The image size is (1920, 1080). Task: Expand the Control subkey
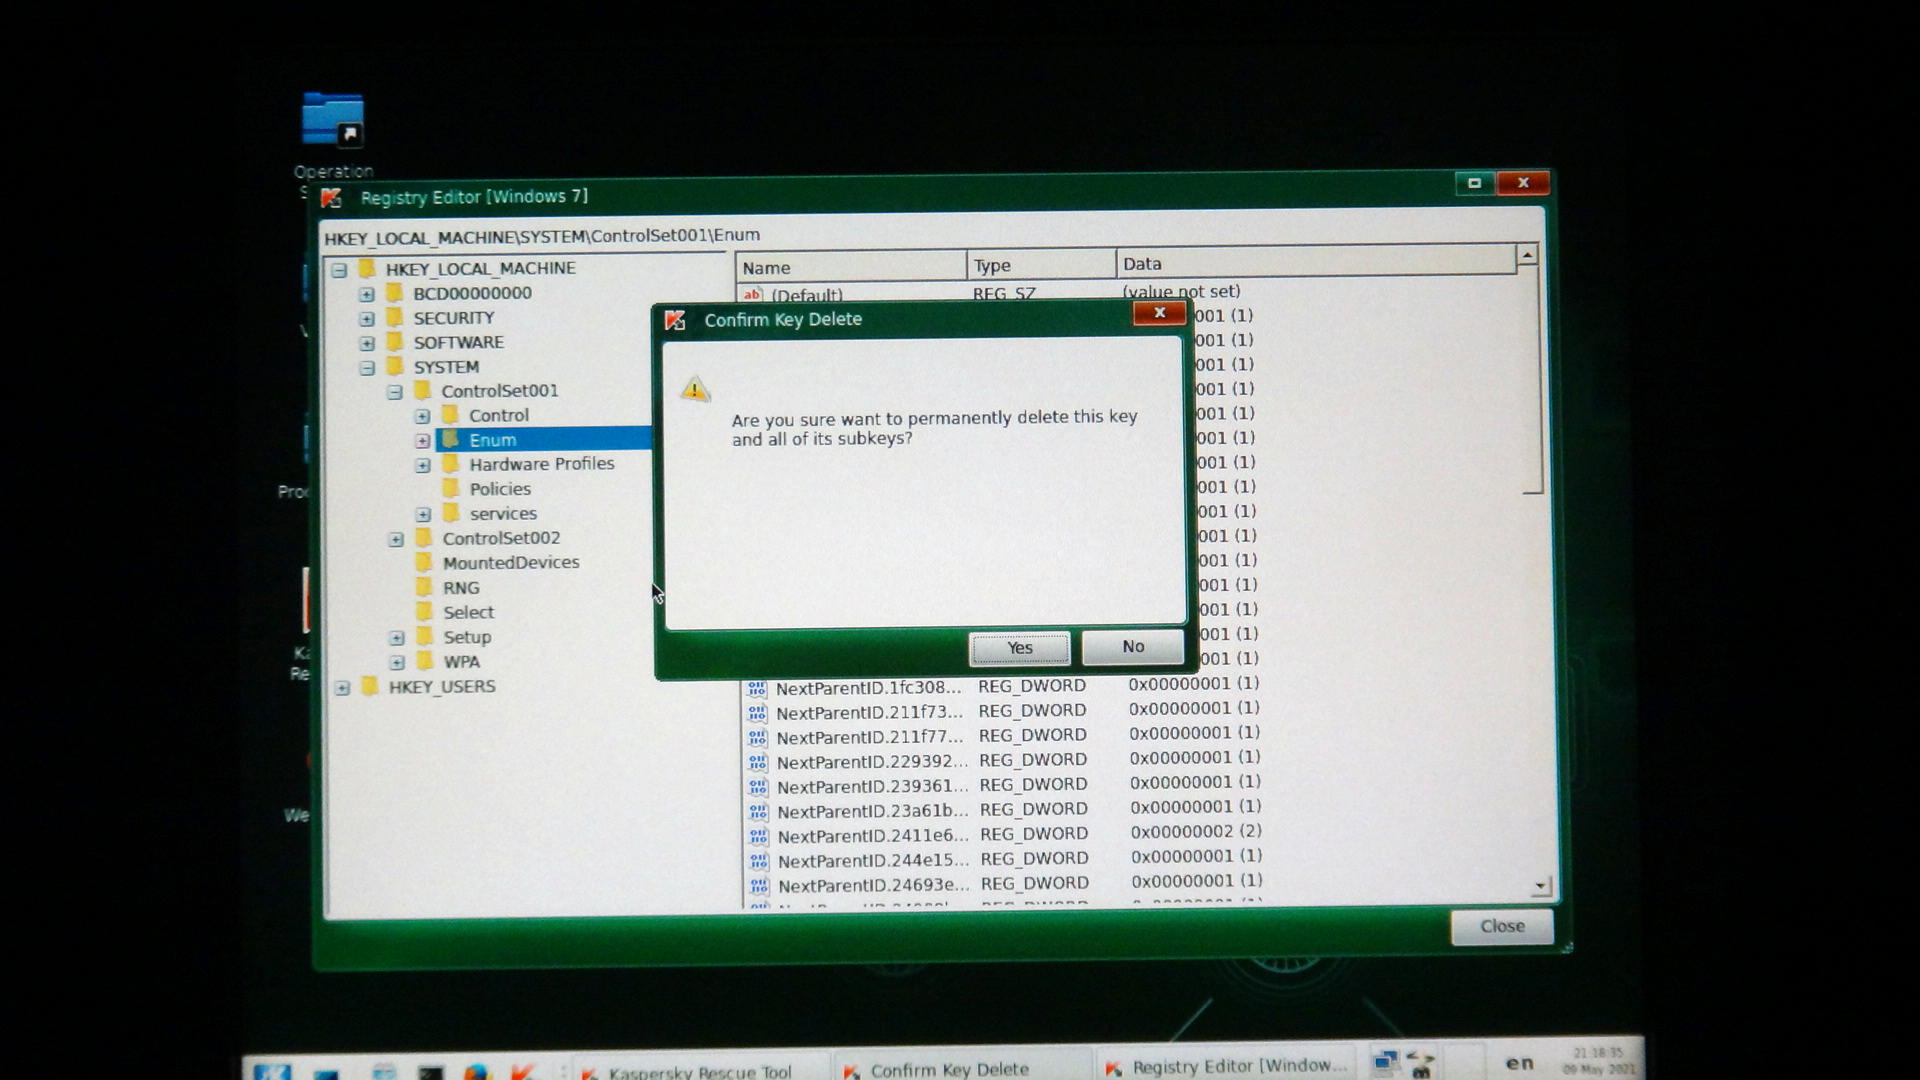(422, 416)
